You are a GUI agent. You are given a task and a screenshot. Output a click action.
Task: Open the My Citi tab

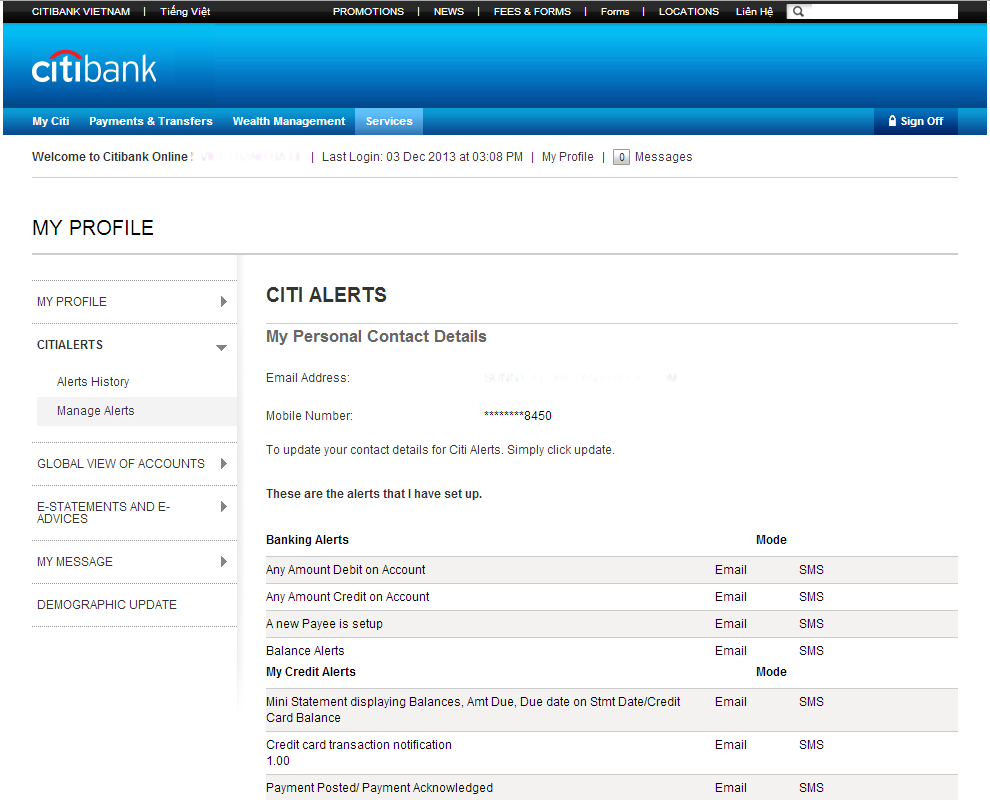pos(51,121)
